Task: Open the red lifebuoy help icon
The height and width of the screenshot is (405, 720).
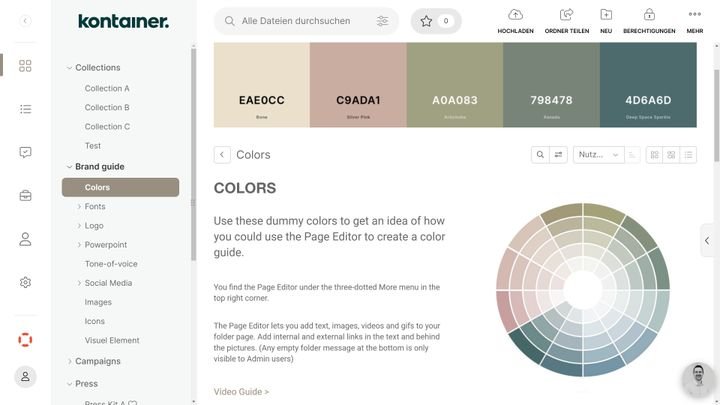Action: pyautogui.click(x=25, y=340)
